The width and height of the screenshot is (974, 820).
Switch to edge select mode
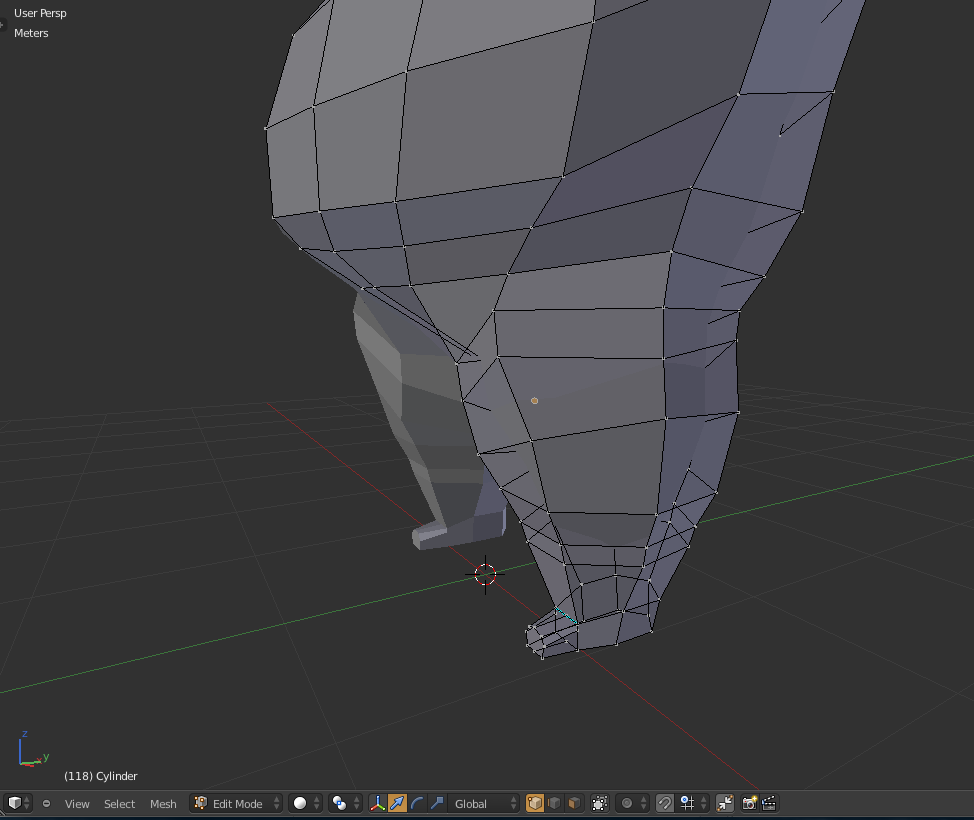tap(554, 803)
